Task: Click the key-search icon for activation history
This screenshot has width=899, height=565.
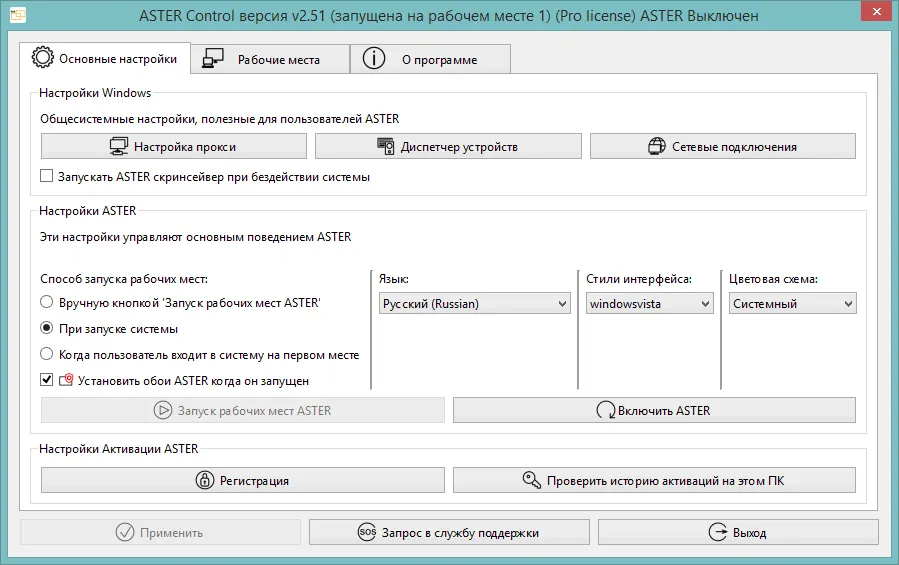Action: coord(532,481)
